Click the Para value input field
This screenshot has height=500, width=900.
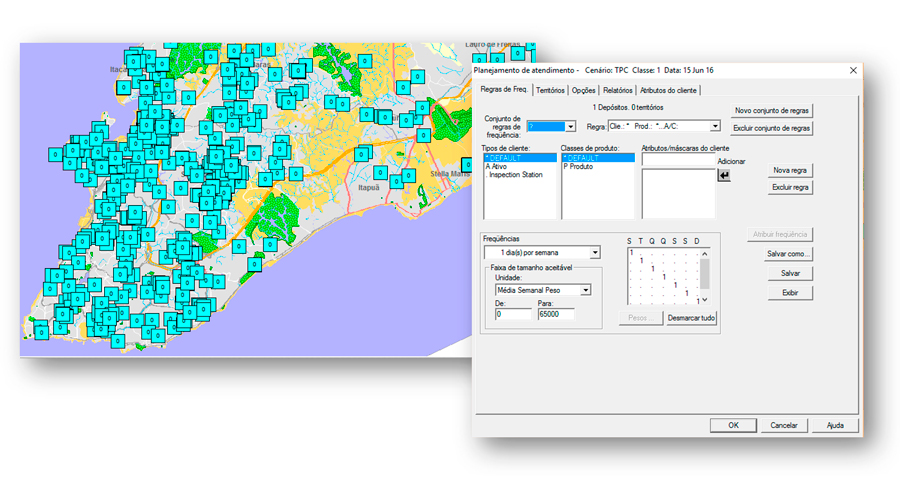tap(555, 314)
